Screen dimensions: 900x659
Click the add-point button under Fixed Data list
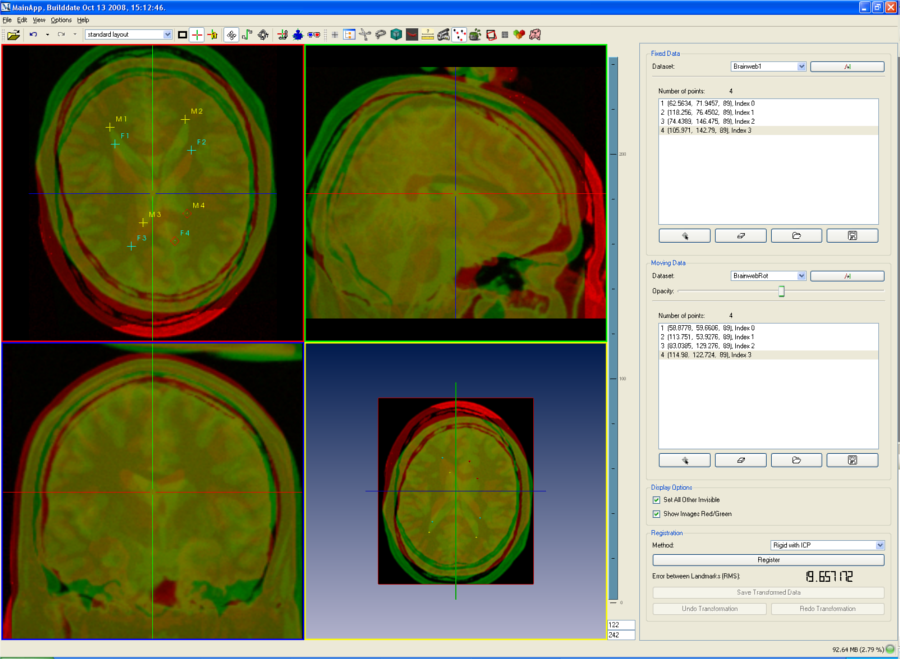[685, 236]
